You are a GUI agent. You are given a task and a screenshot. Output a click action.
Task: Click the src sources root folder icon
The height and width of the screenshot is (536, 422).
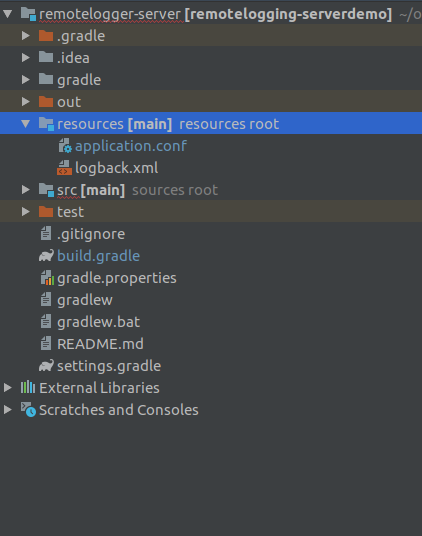[46, 190]
